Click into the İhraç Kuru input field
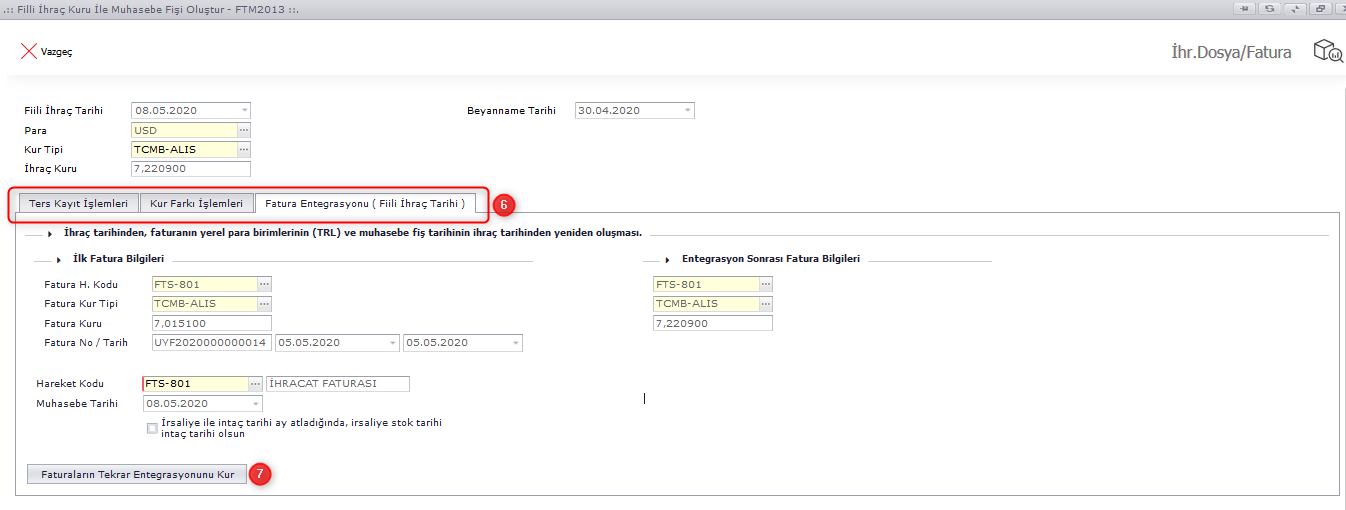The width and height of the screenshot is (1346, 510). point(190,169)
